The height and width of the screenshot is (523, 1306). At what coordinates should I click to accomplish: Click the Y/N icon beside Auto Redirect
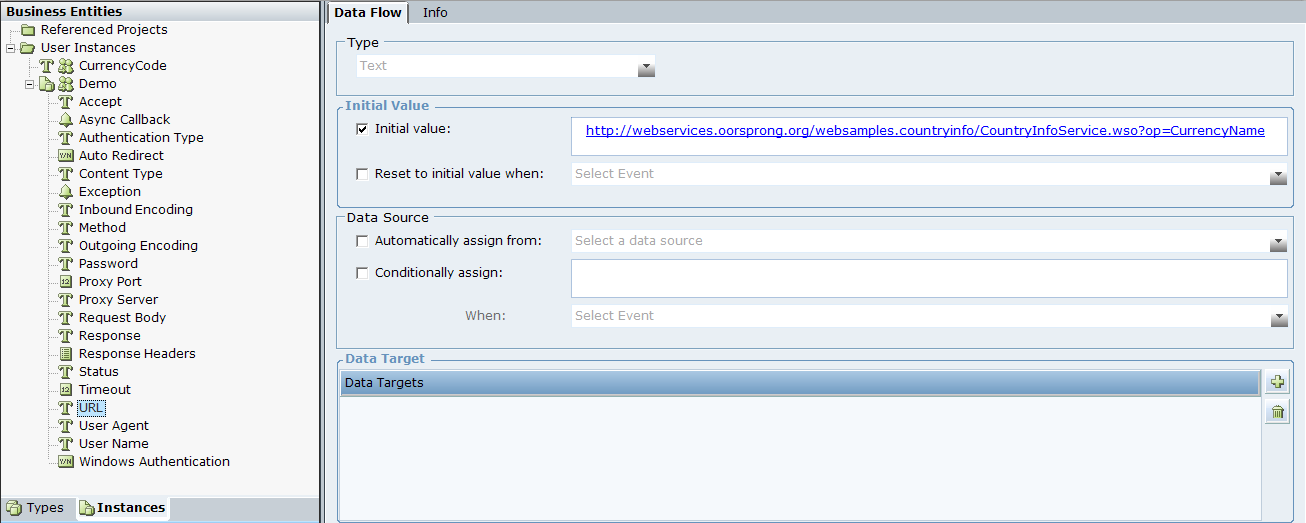[66, 156]
